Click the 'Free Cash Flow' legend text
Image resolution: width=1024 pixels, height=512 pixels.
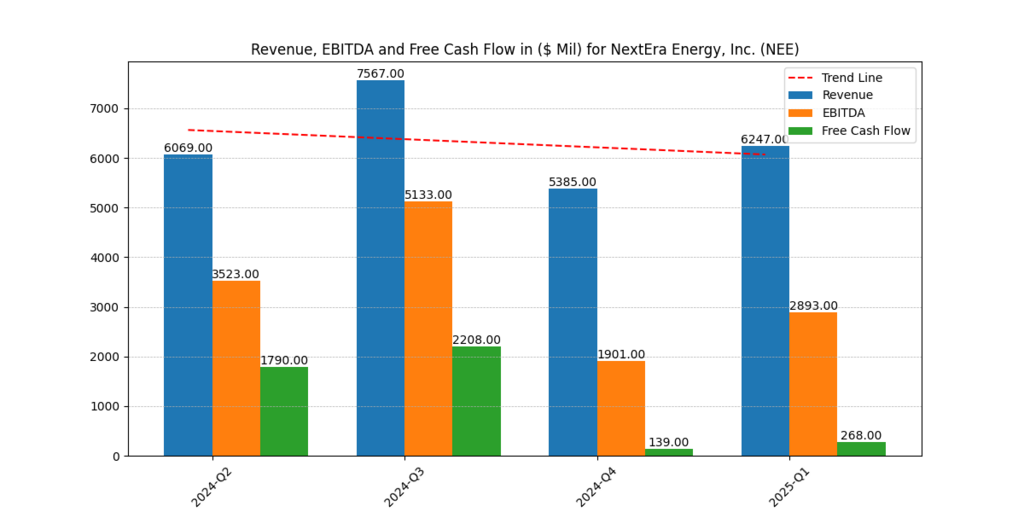click(x=866, y=131)
